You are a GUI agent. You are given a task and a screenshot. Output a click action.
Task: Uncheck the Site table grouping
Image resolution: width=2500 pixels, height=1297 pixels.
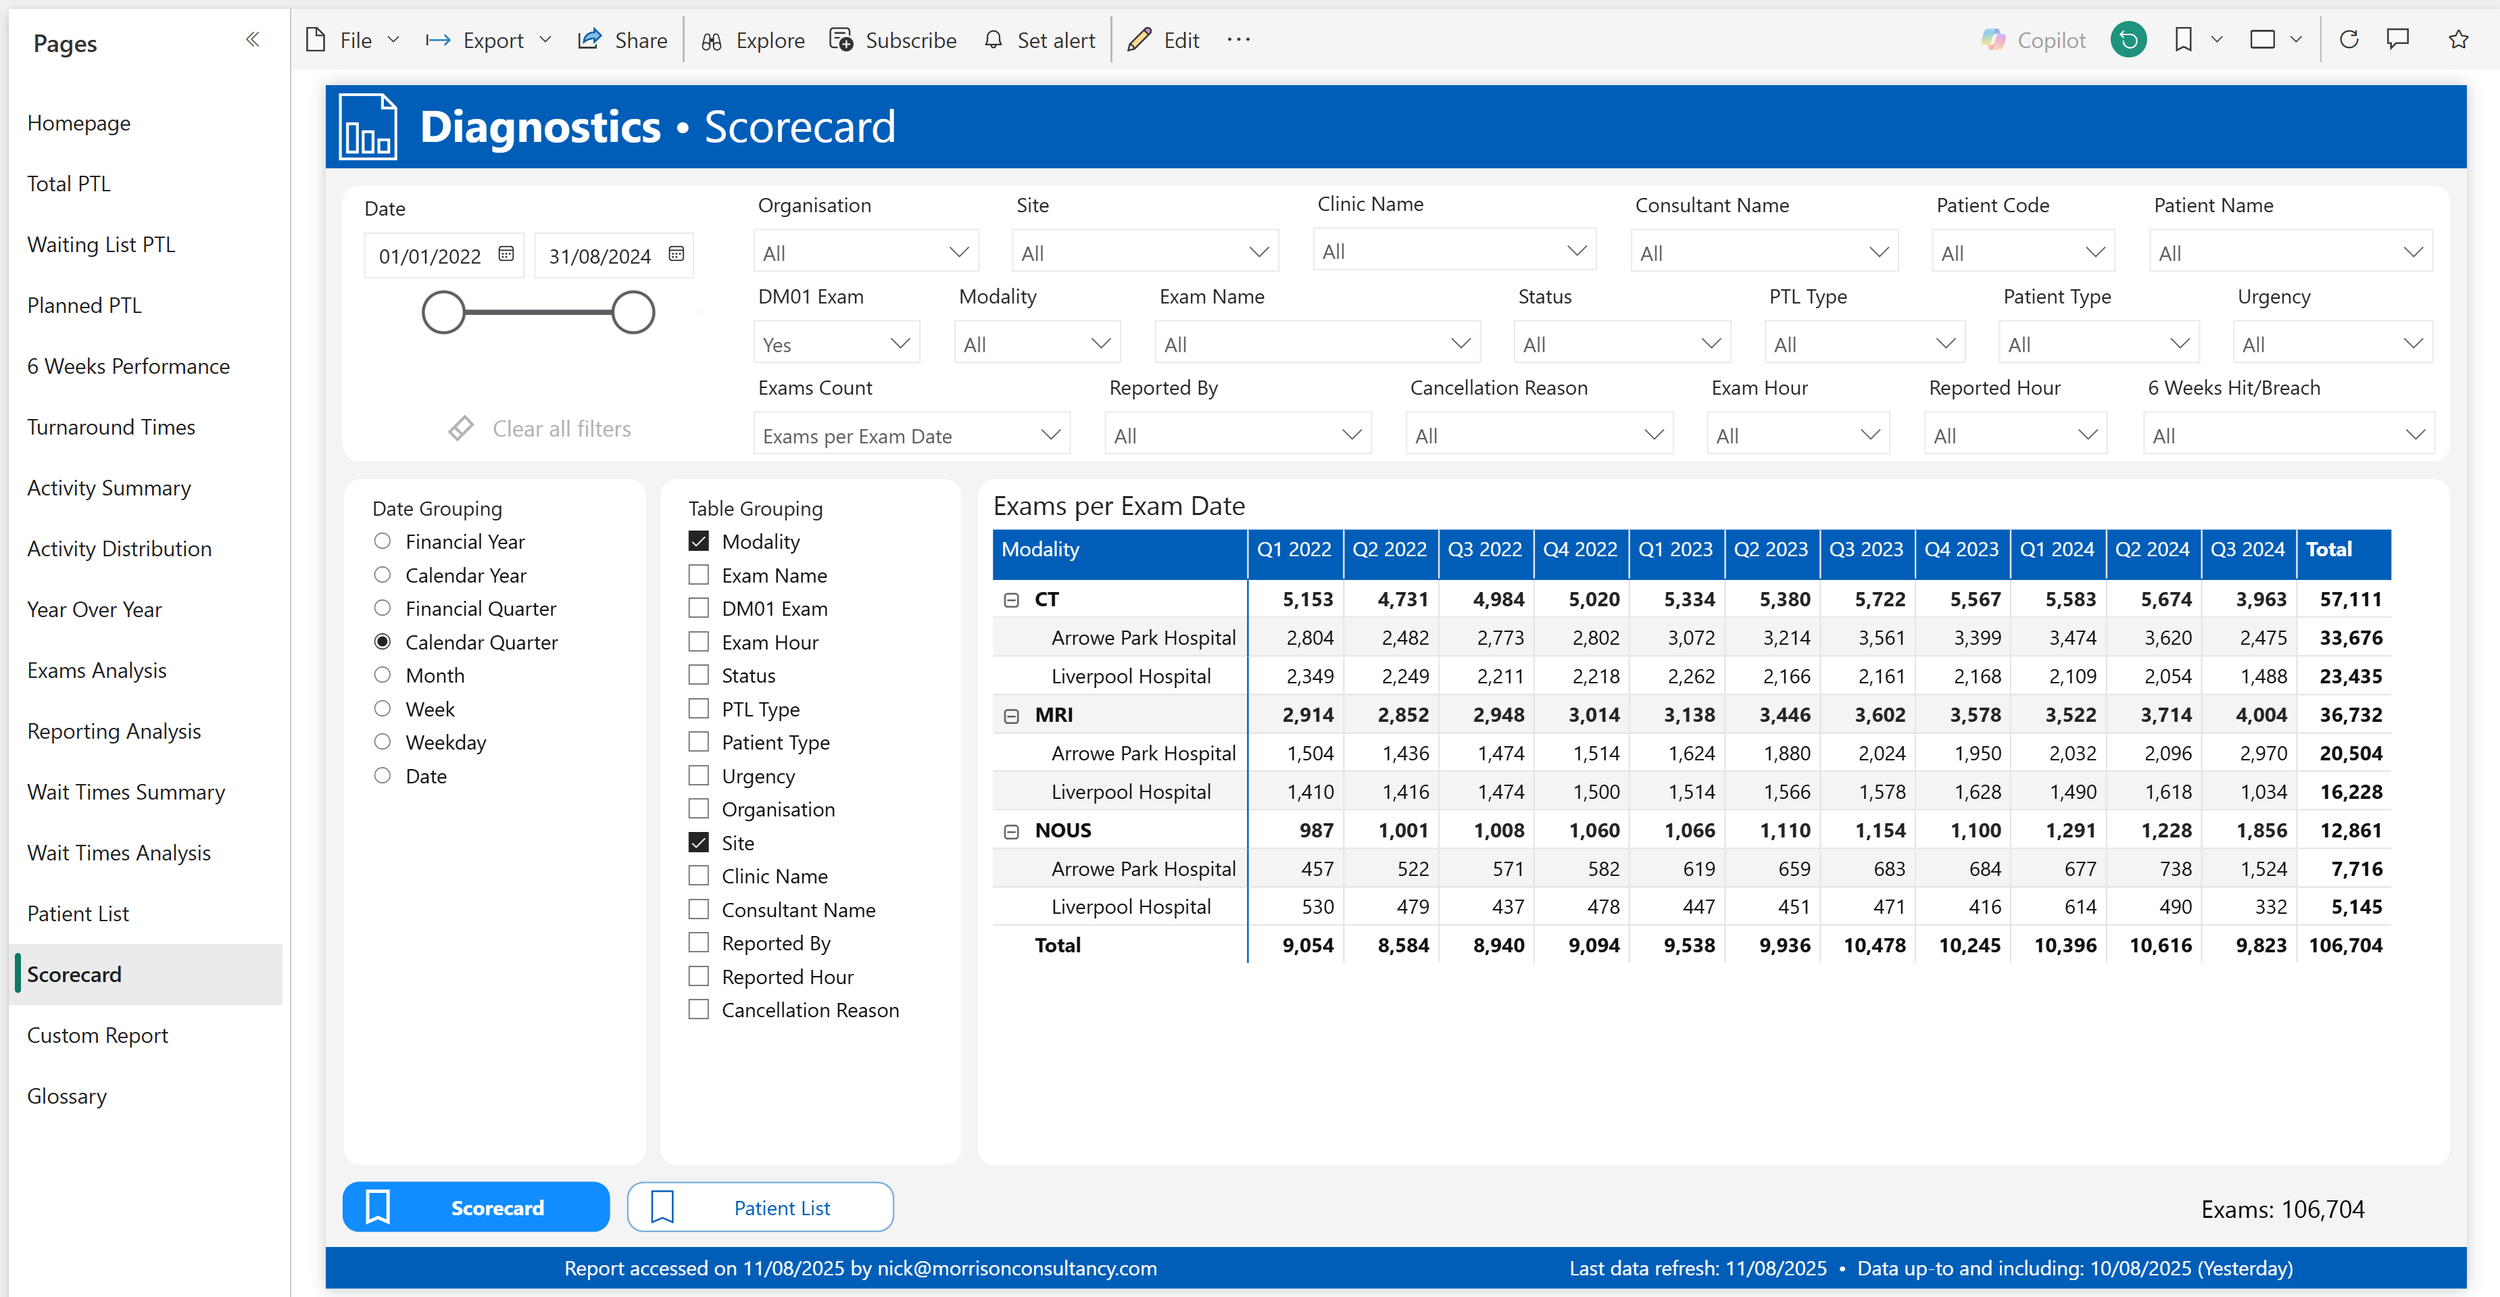[x=699, y=843]
